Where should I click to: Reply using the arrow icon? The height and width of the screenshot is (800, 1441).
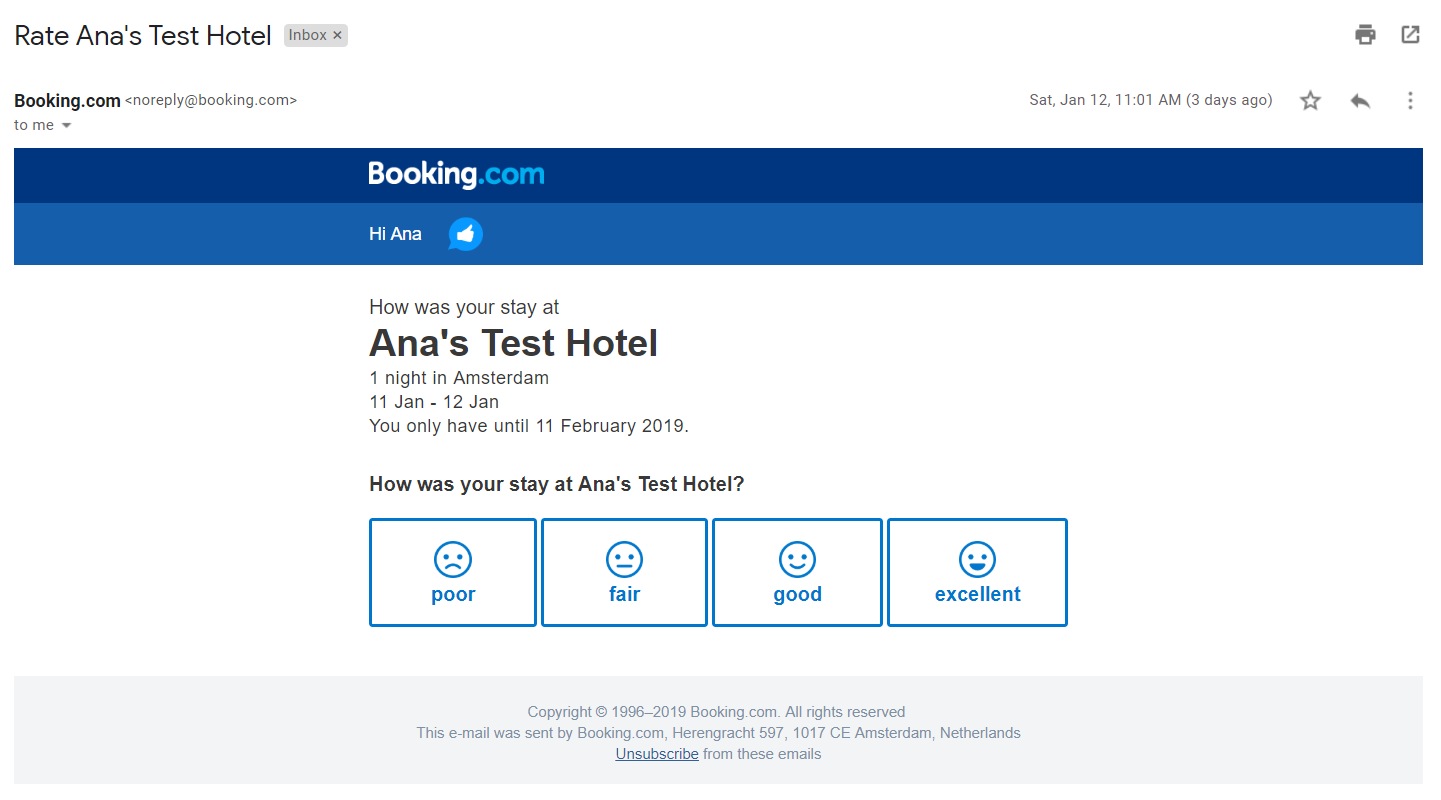click(x=1360, y=100)
